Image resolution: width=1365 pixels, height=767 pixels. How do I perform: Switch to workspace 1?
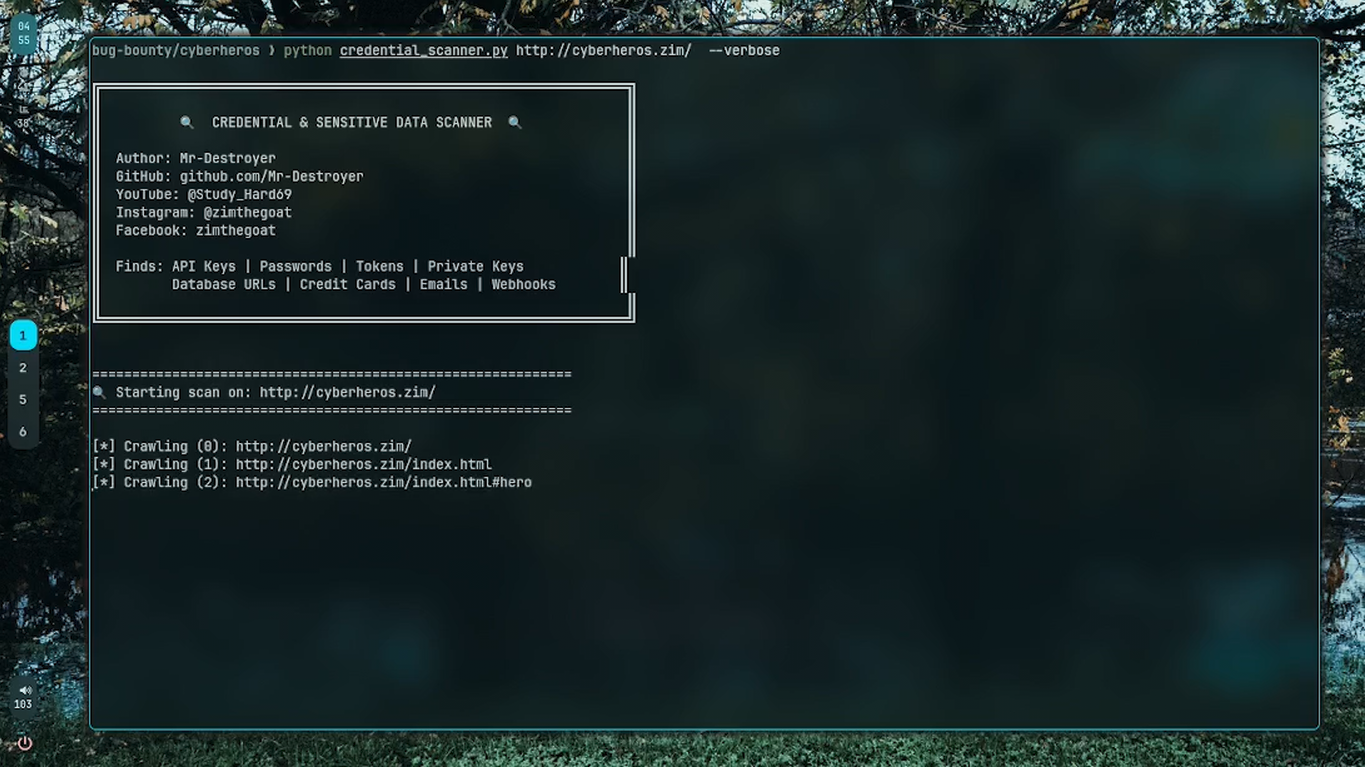tap(23, 335)
